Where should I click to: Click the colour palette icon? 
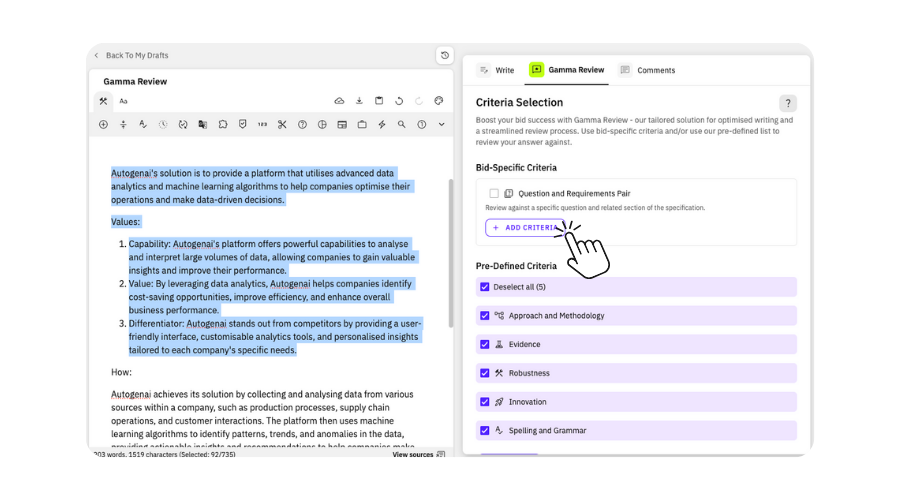(439, 101)
